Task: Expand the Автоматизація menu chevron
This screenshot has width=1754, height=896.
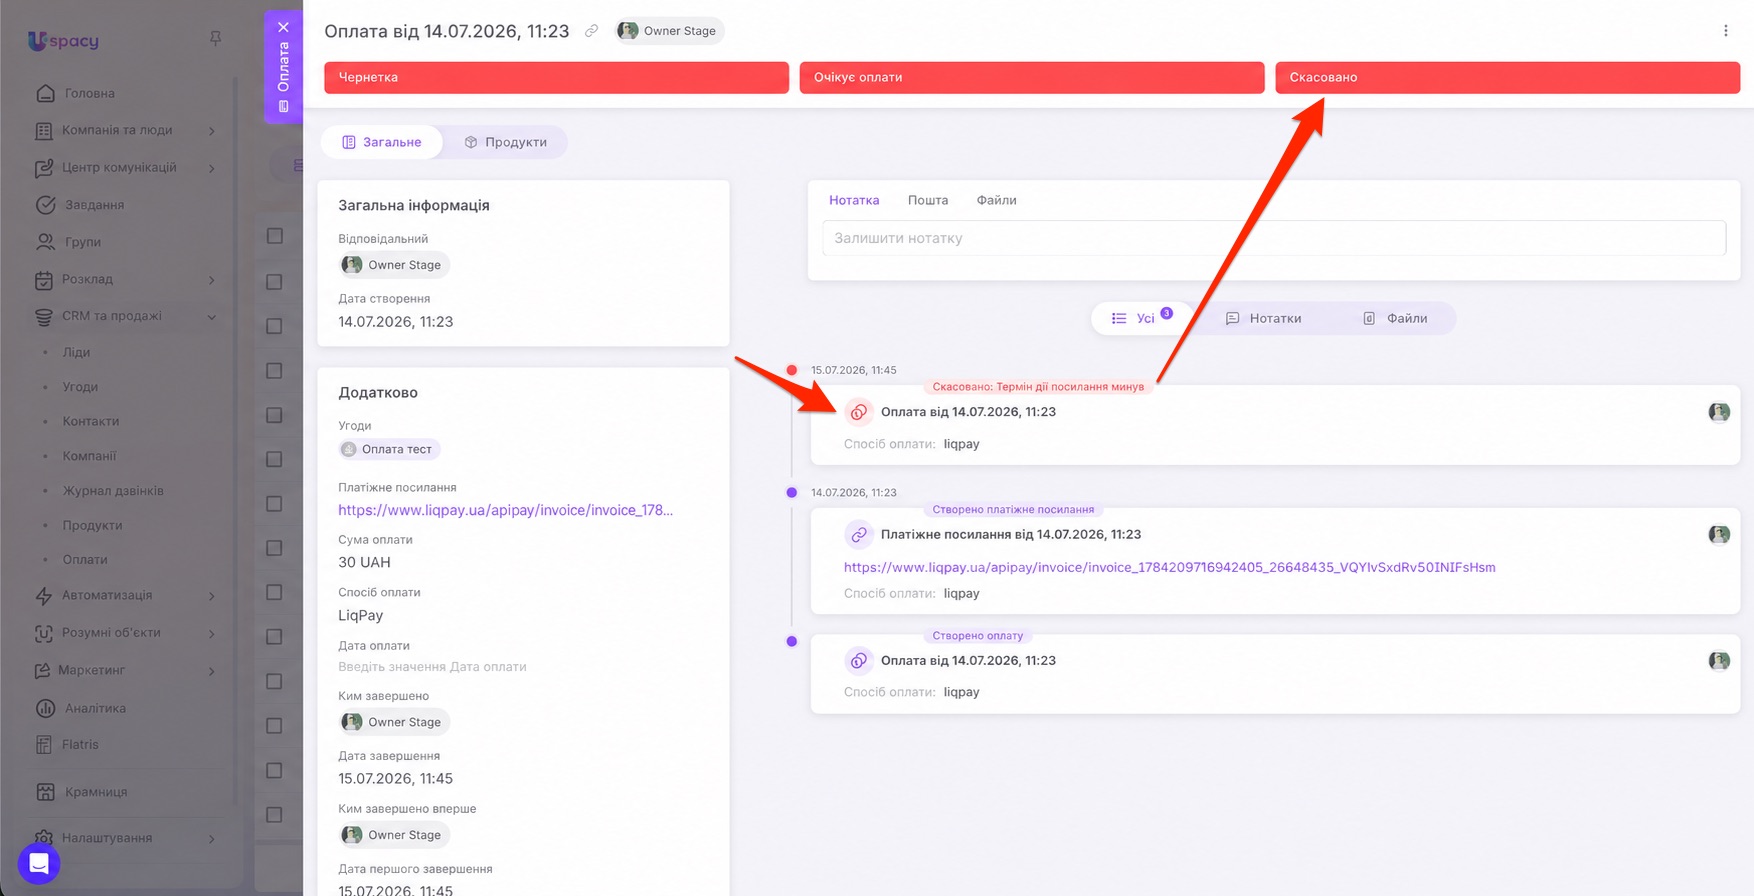Action: pos(212,596)
